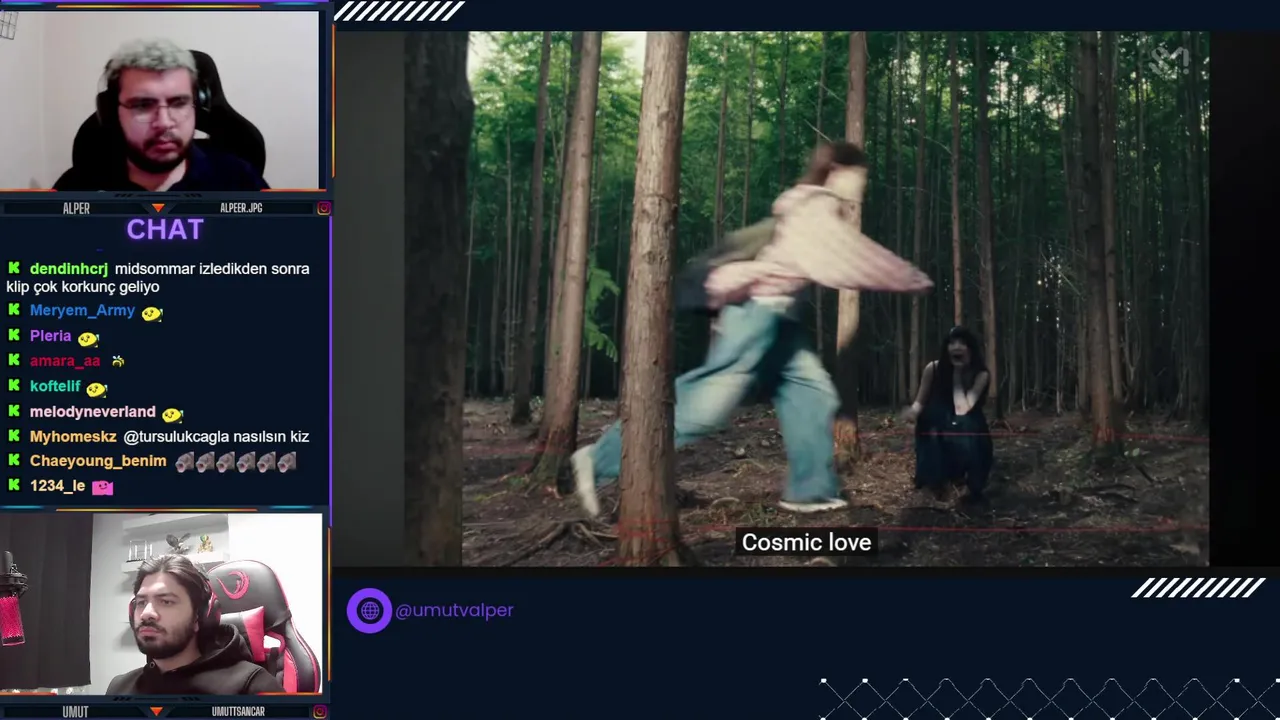This screenshot has width=1280, height=720.
Task: Select the Pleria username in chat
Action: point(51,336)
